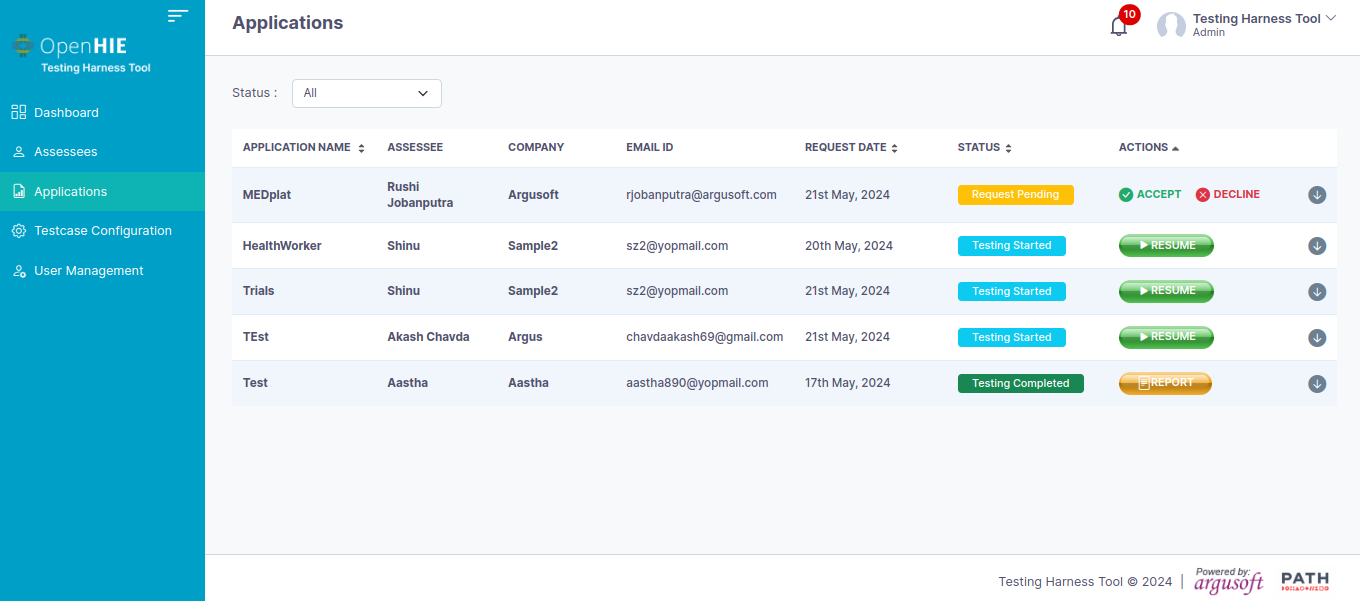Click Assessee column header
This screenshot has height=601, width=1360.
(x=415, y=147)
